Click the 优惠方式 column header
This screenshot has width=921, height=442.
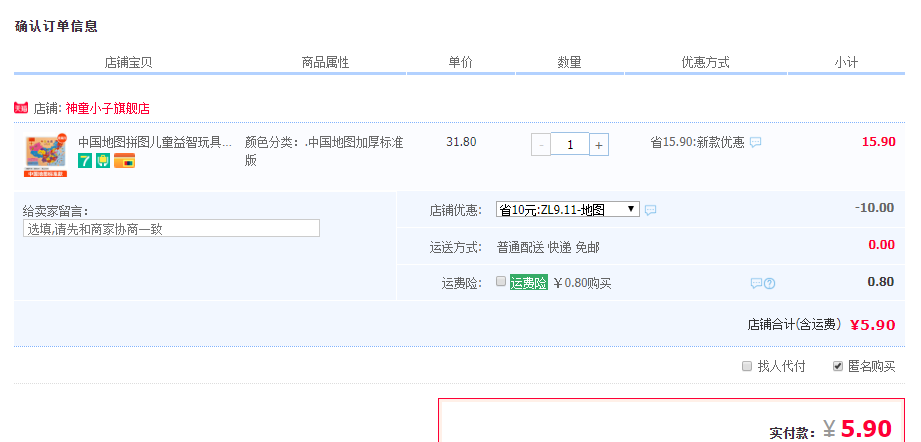705,62
